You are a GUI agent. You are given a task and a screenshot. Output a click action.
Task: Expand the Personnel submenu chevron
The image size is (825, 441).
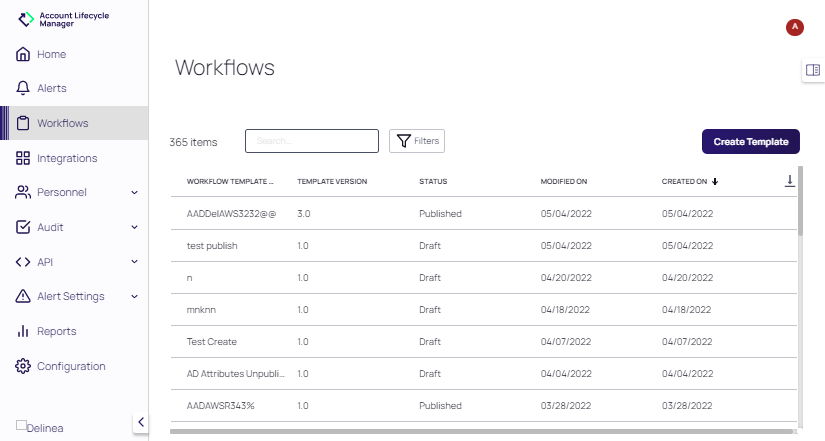135,193
